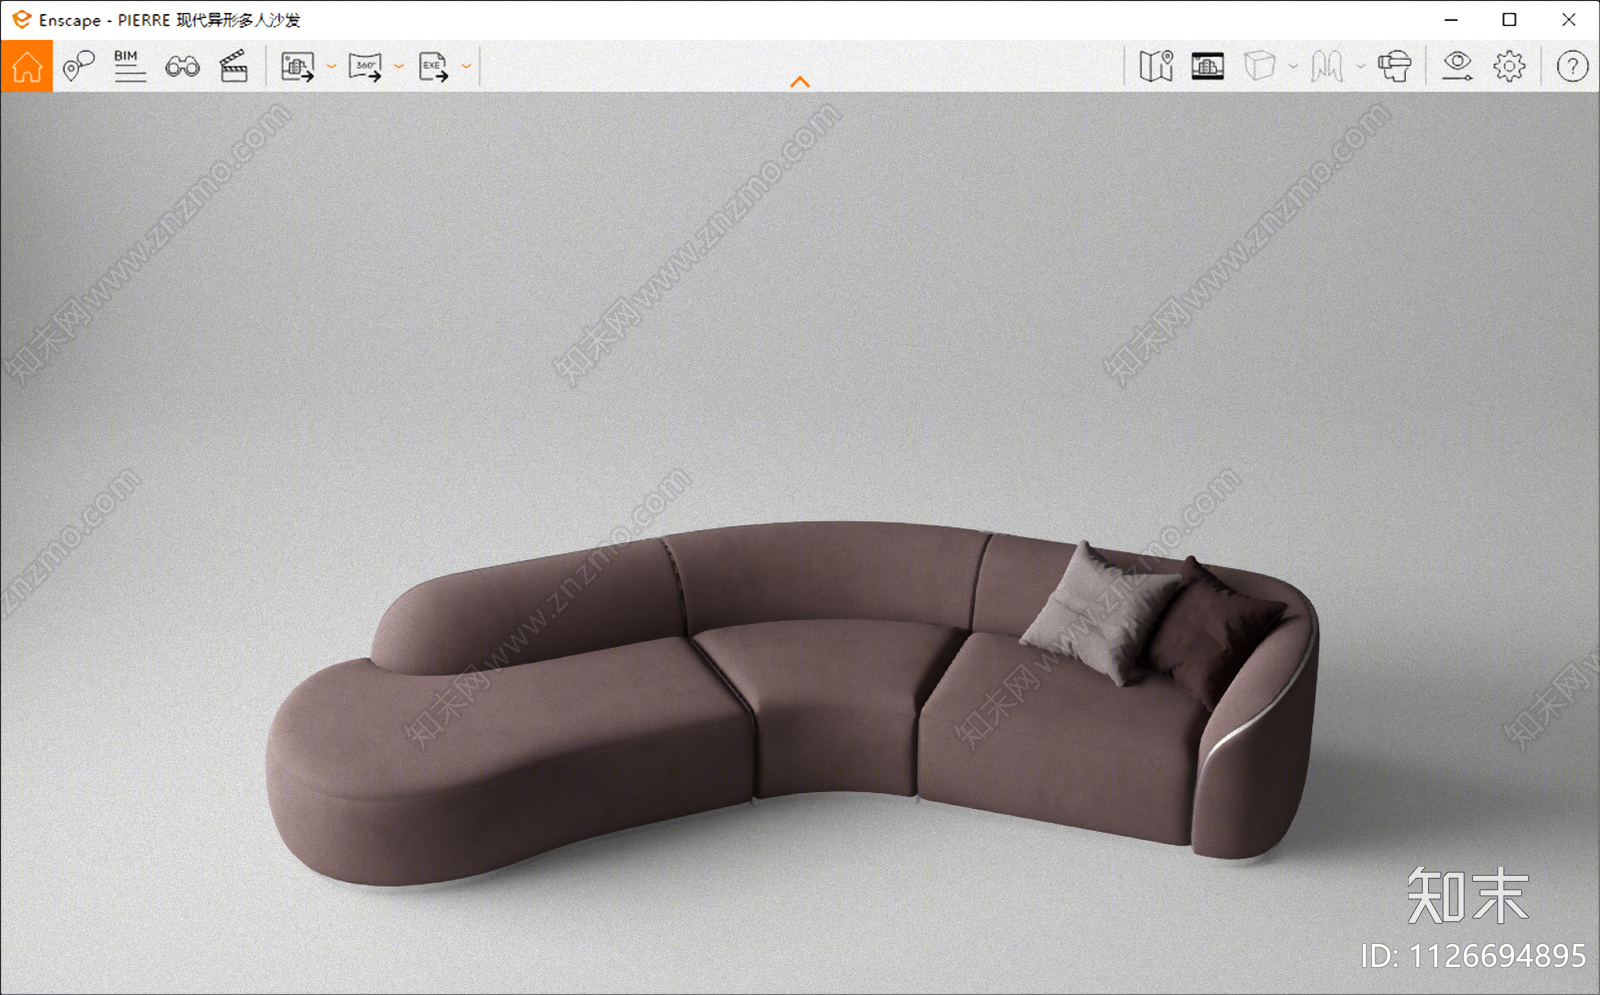Click the 360 panorama export icon
Screen dimensions: 1600x995
coord(365,67)
